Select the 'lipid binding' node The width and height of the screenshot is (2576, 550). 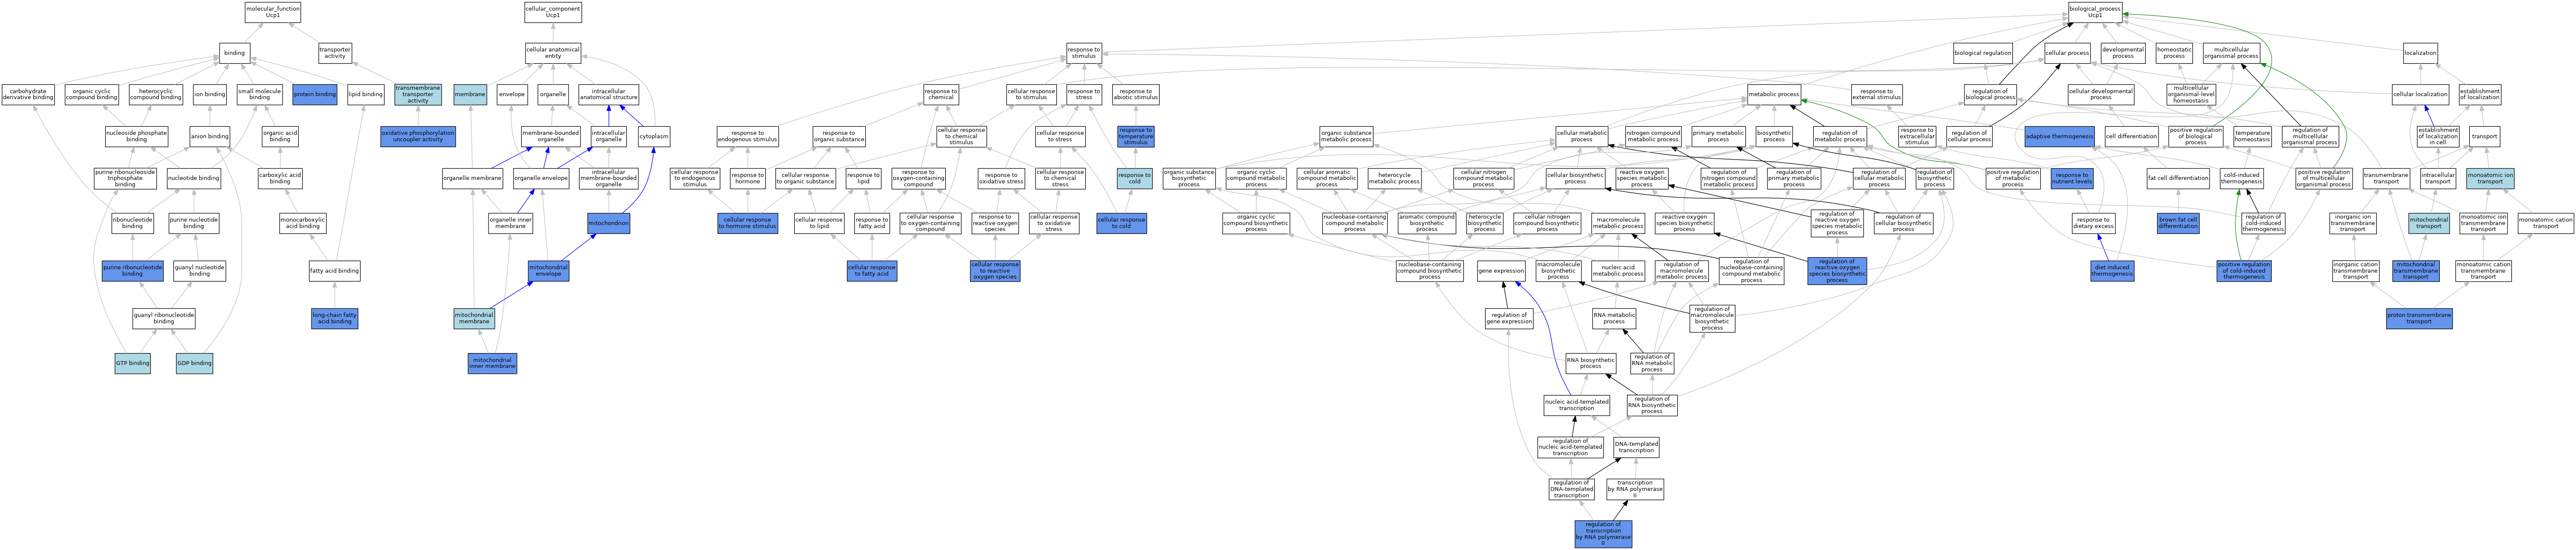coord(365,95)
